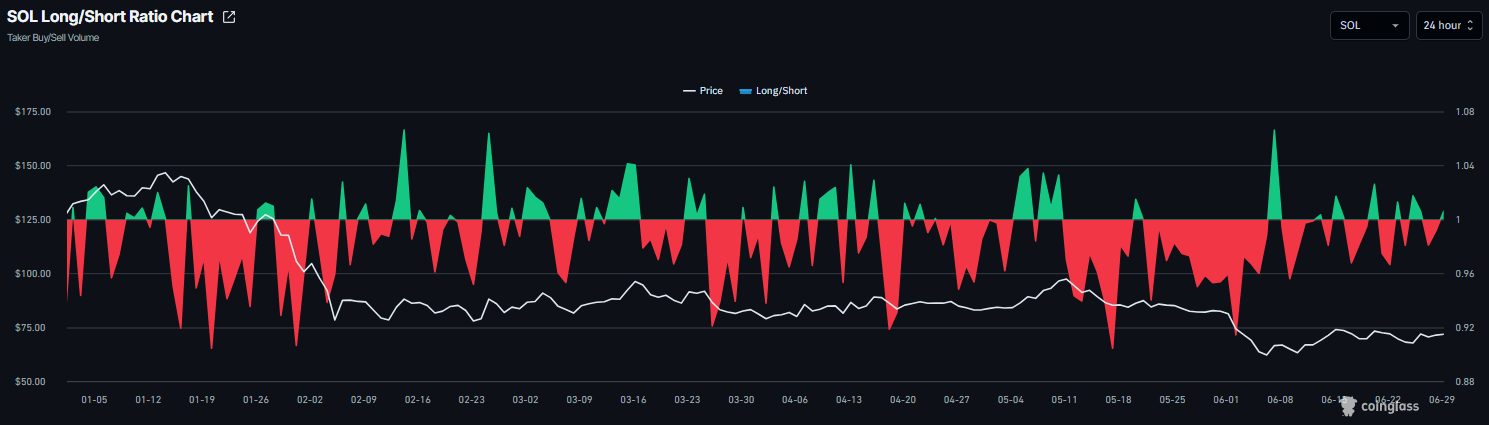
Task: Click the dropdown arrow beside SOL
Action: [x=1395, y=26]
